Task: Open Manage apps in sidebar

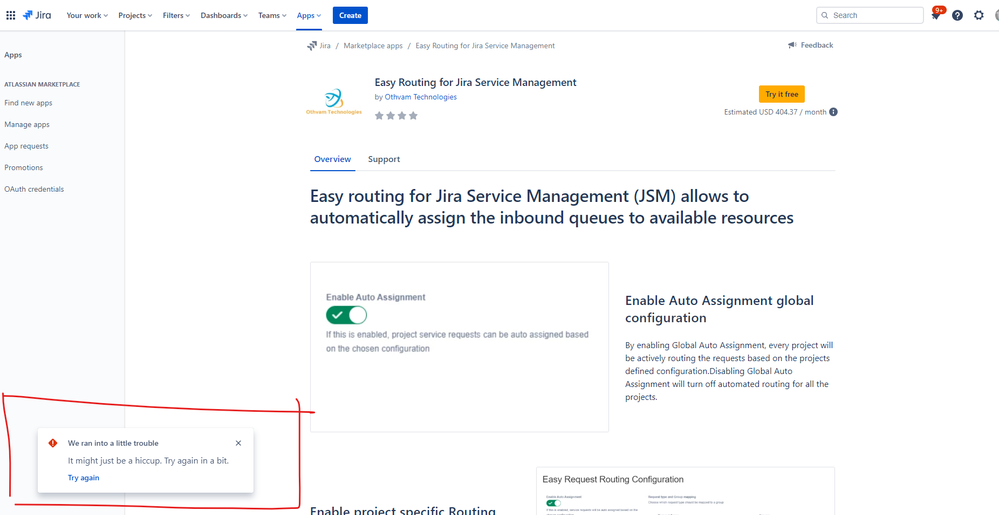Action: pyautogui.click(x=27, y=124)
